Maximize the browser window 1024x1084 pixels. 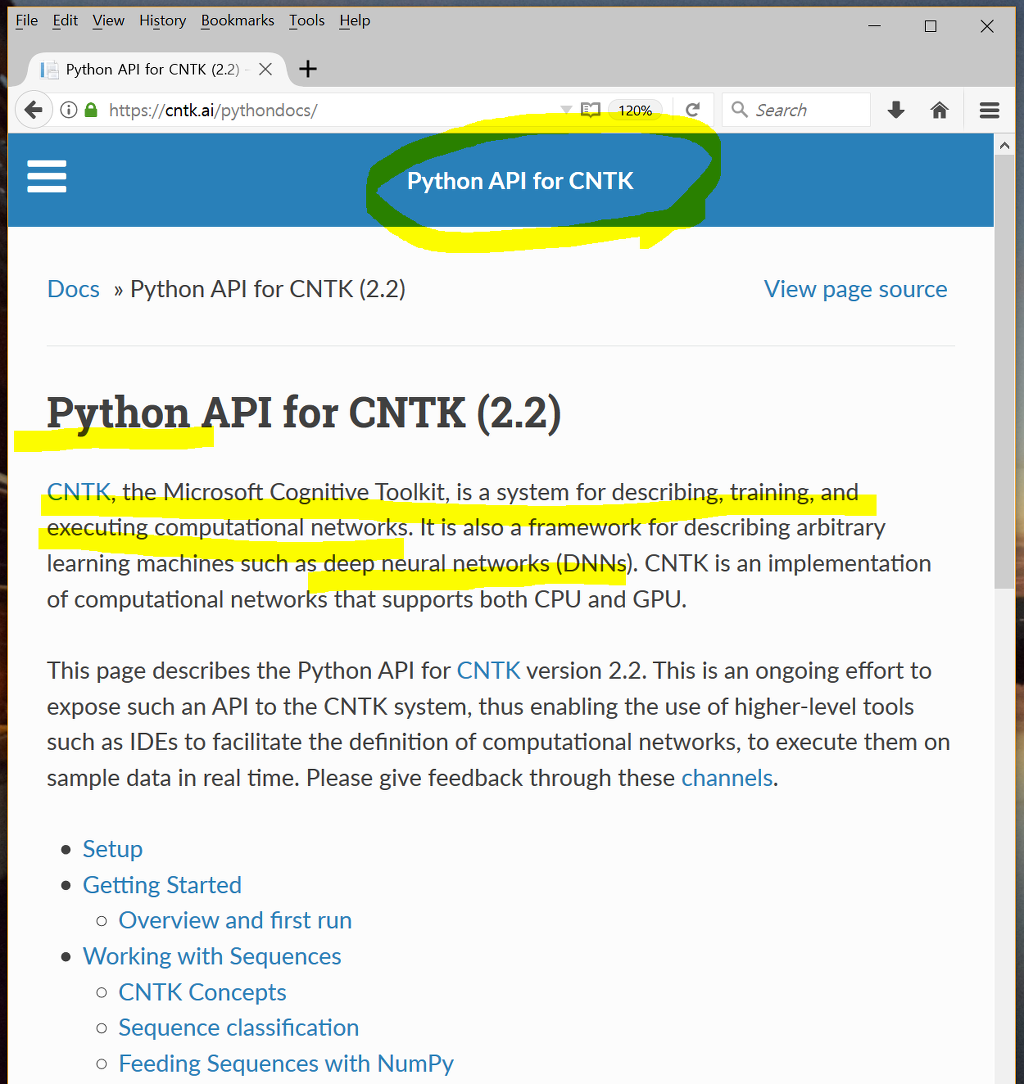(x=931, y=26)
